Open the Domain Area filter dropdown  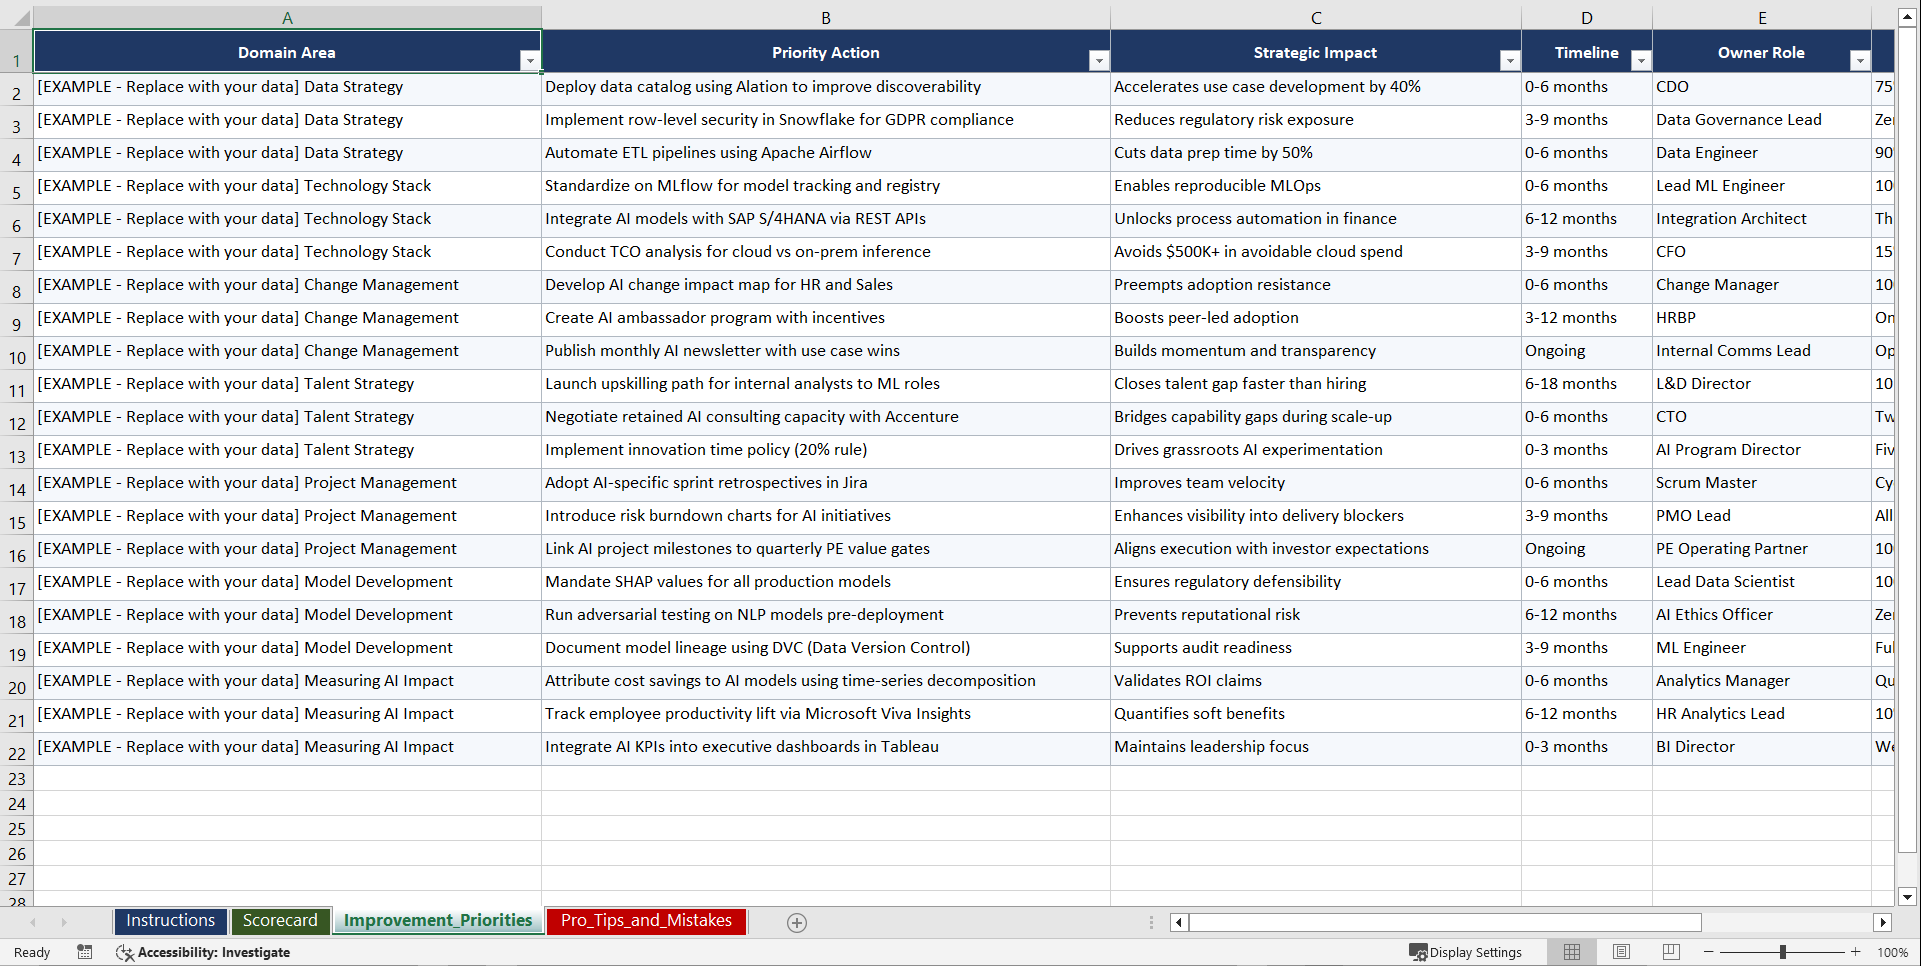(530, 60)
